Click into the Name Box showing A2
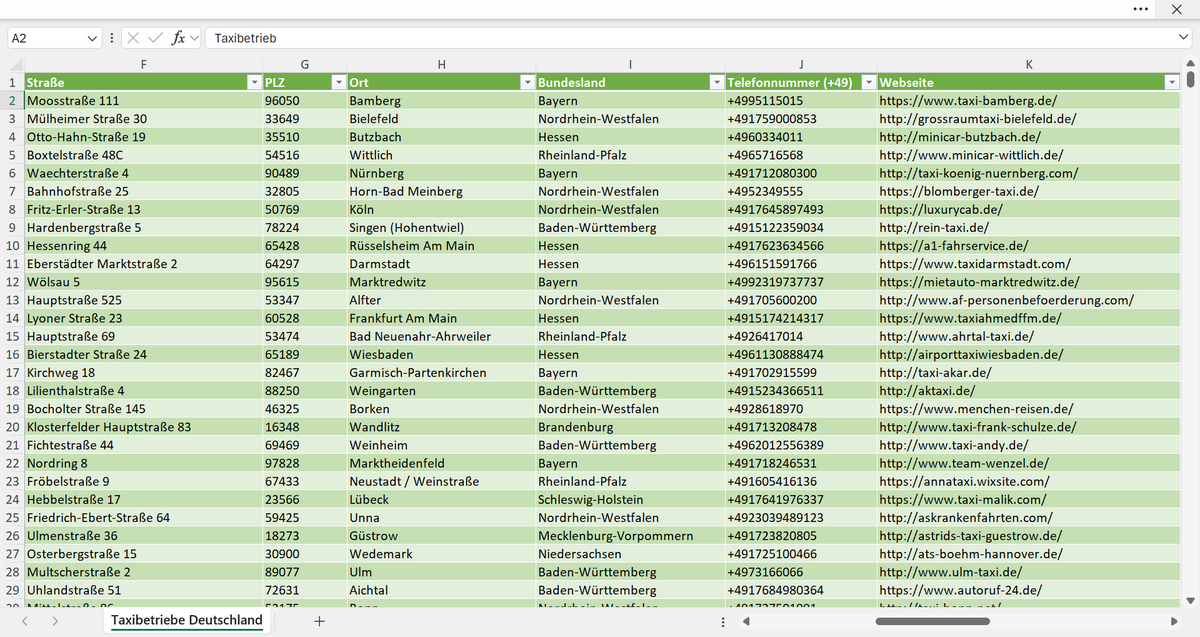This screenshot has width=1200, height=637. pos(47,38)
